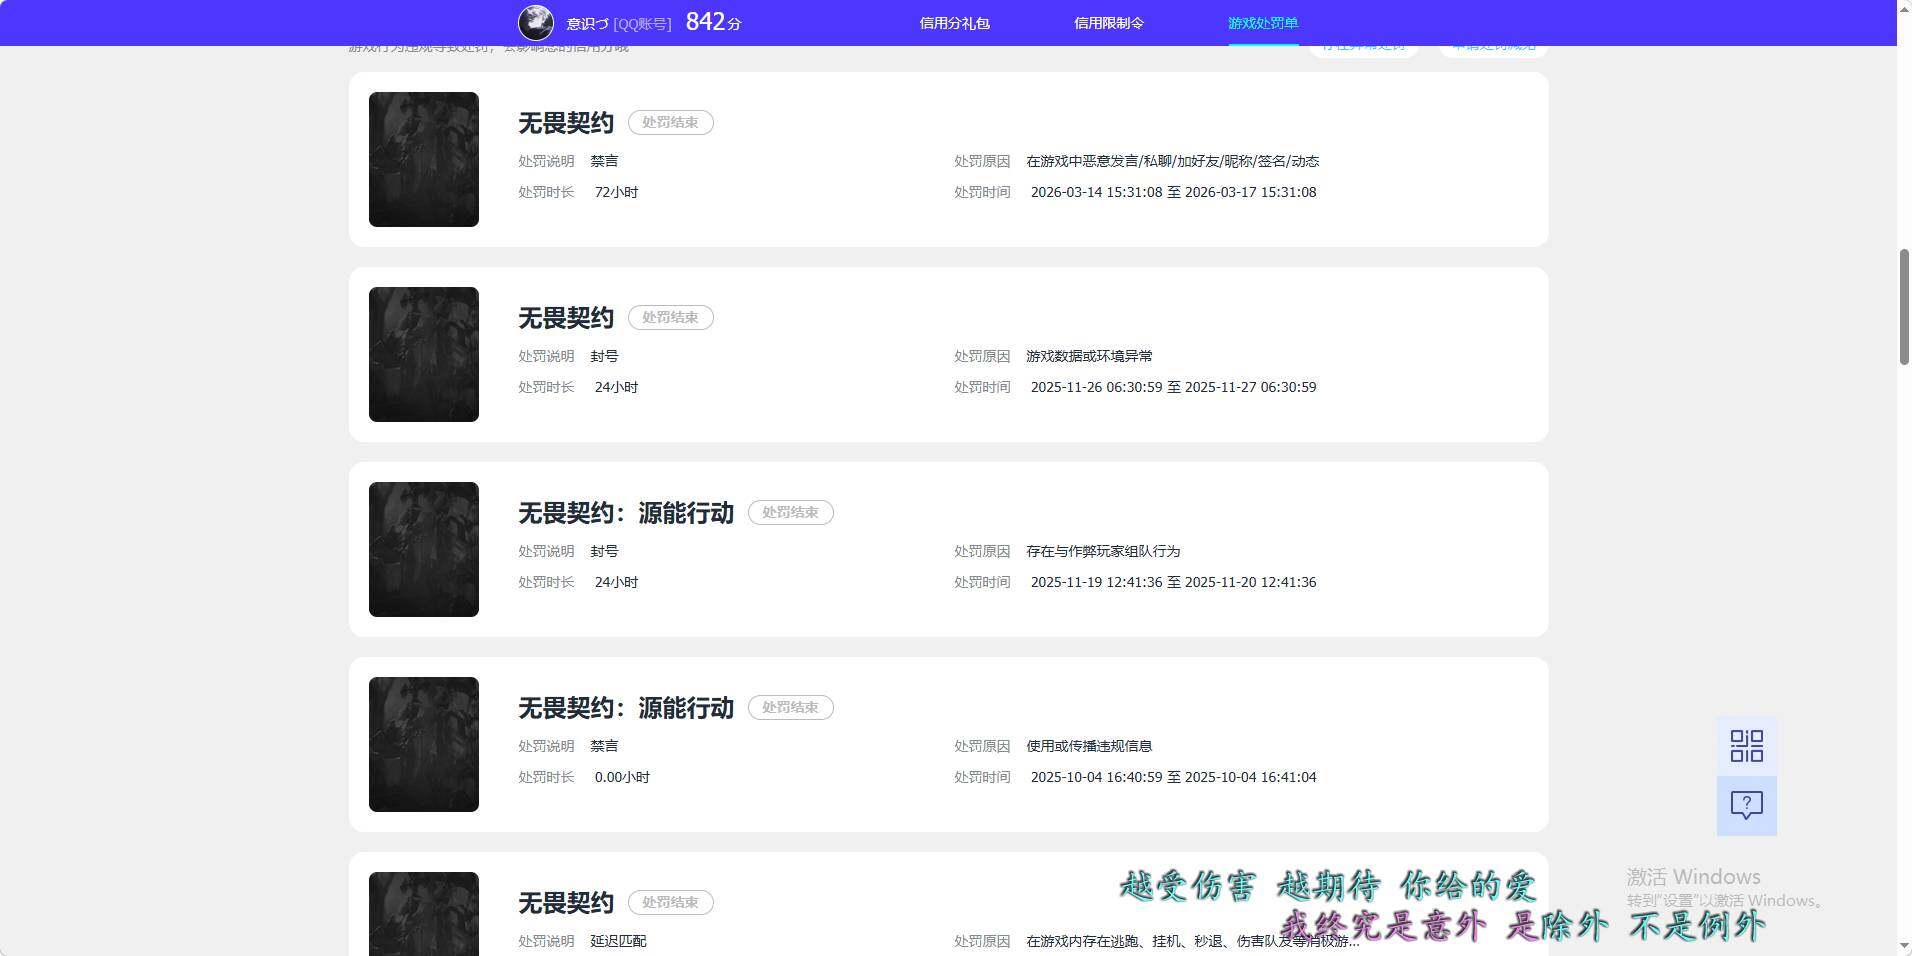Click the 处罚结束 badge on 无畏契约：源能行动
The image size is (1912, 956).
790,512
